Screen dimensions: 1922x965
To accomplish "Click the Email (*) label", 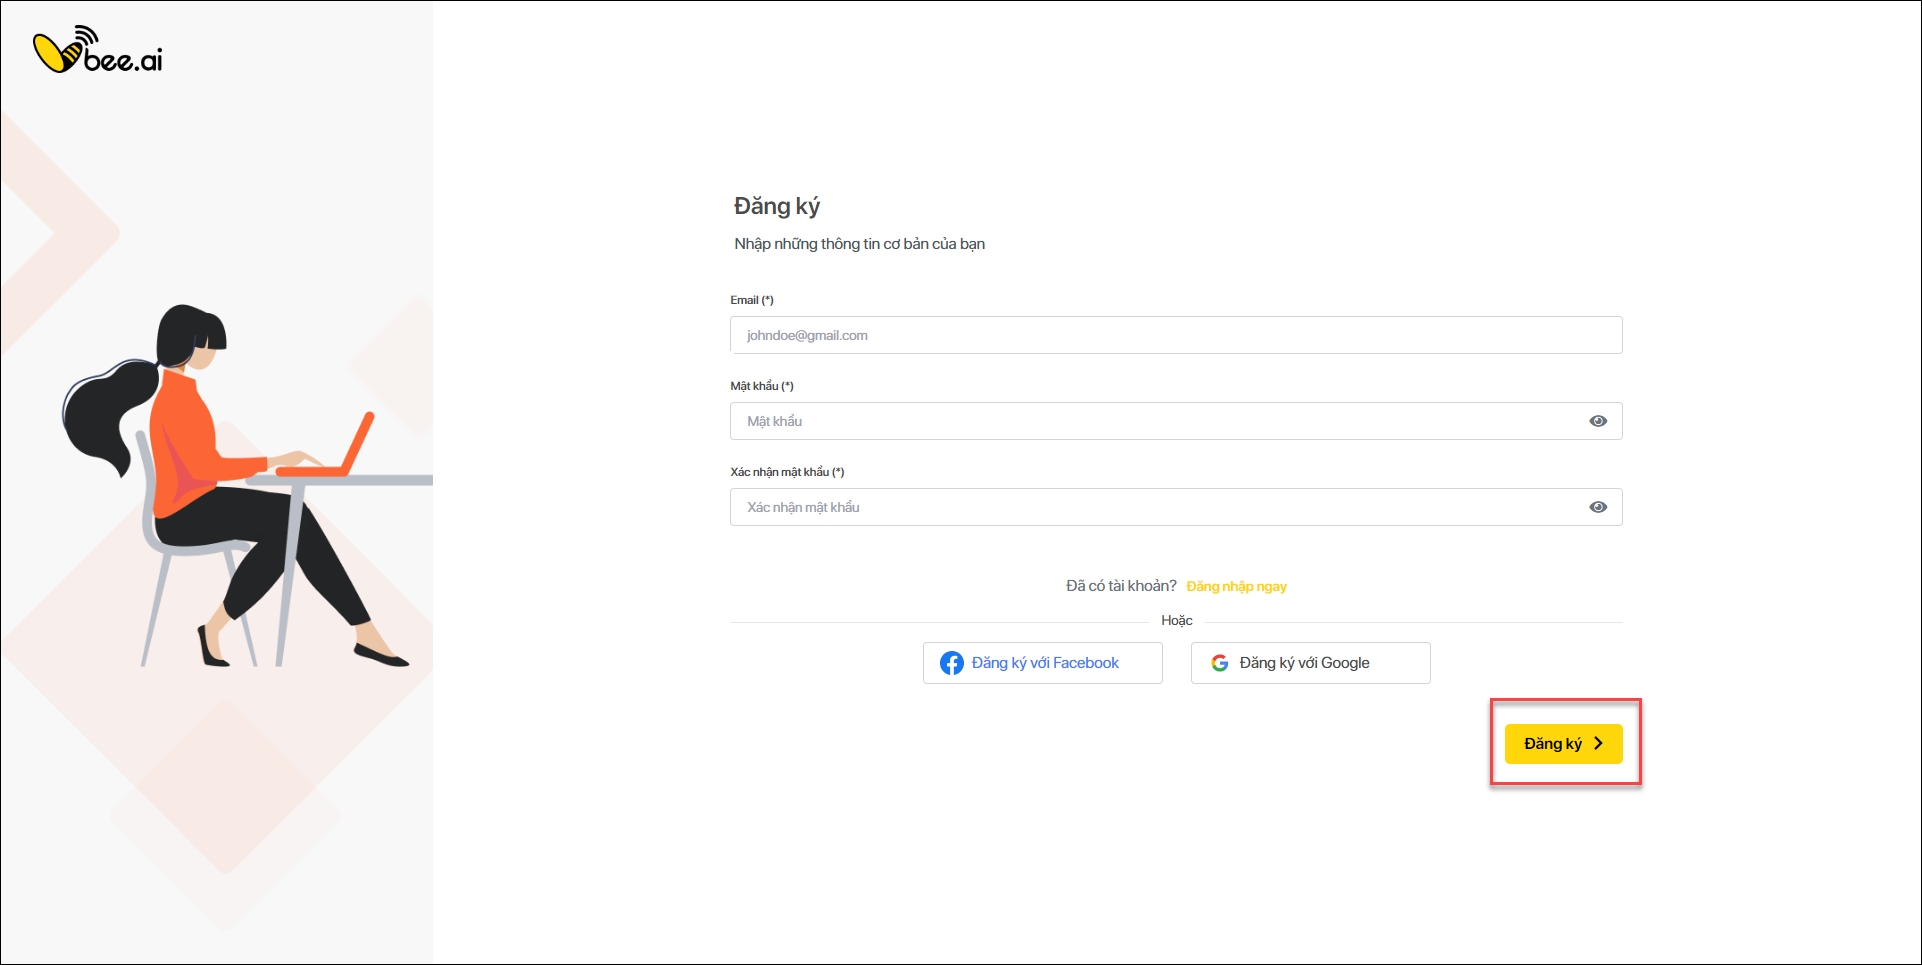I will pyautogui.click(x=752, y=300).
